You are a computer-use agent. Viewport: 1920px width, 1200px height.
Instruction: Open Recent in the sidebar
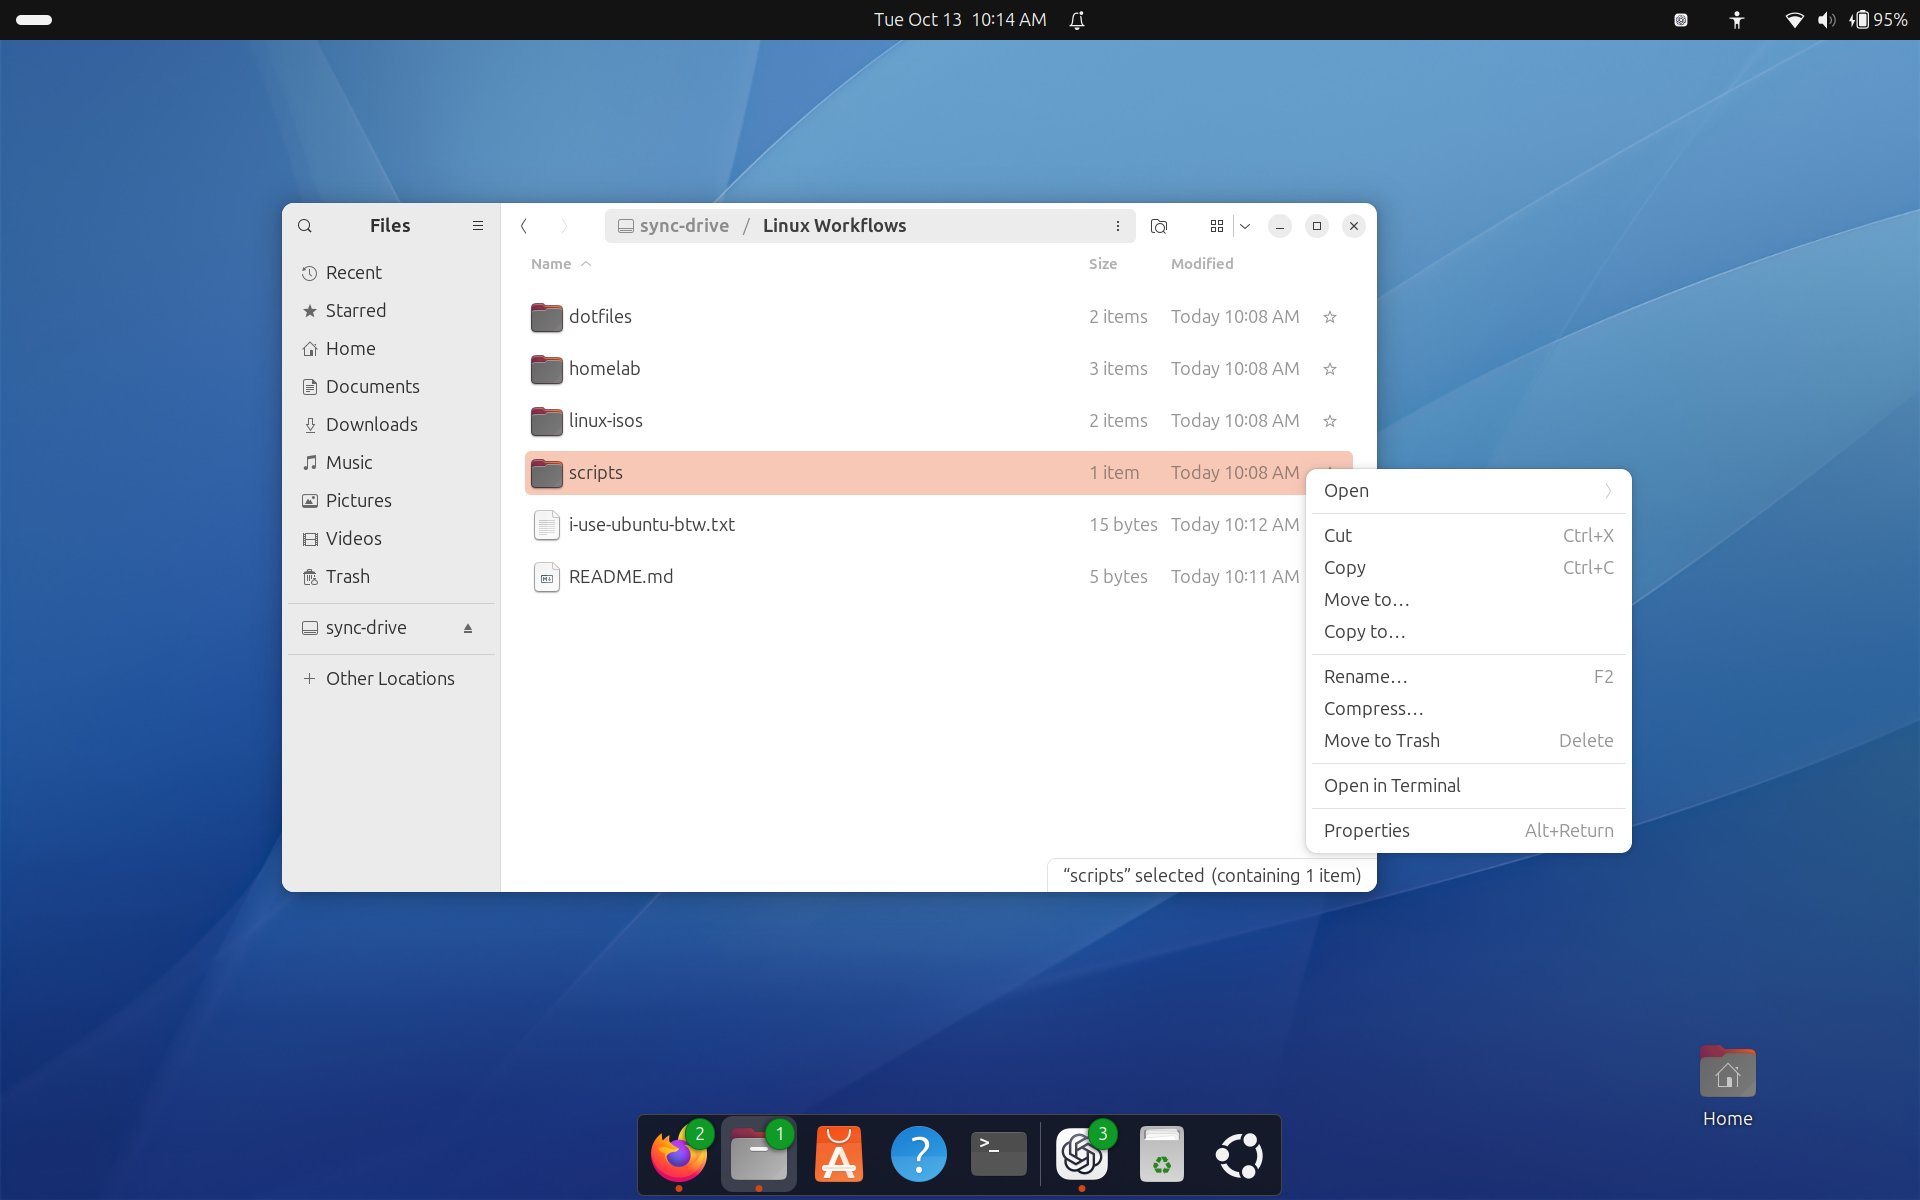pos(391,273)
